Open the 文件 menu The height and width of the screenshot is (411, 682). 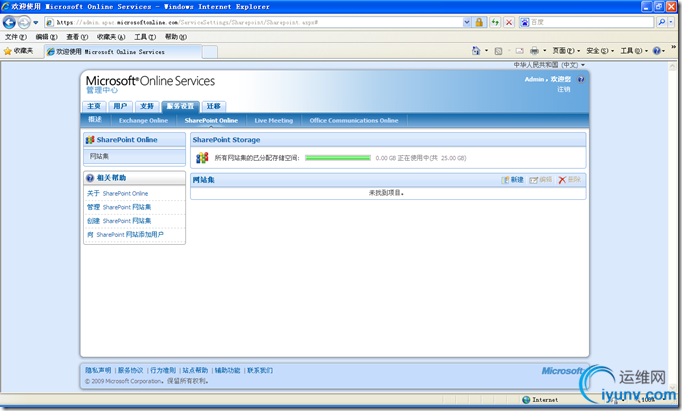click(x=16, y=37)
